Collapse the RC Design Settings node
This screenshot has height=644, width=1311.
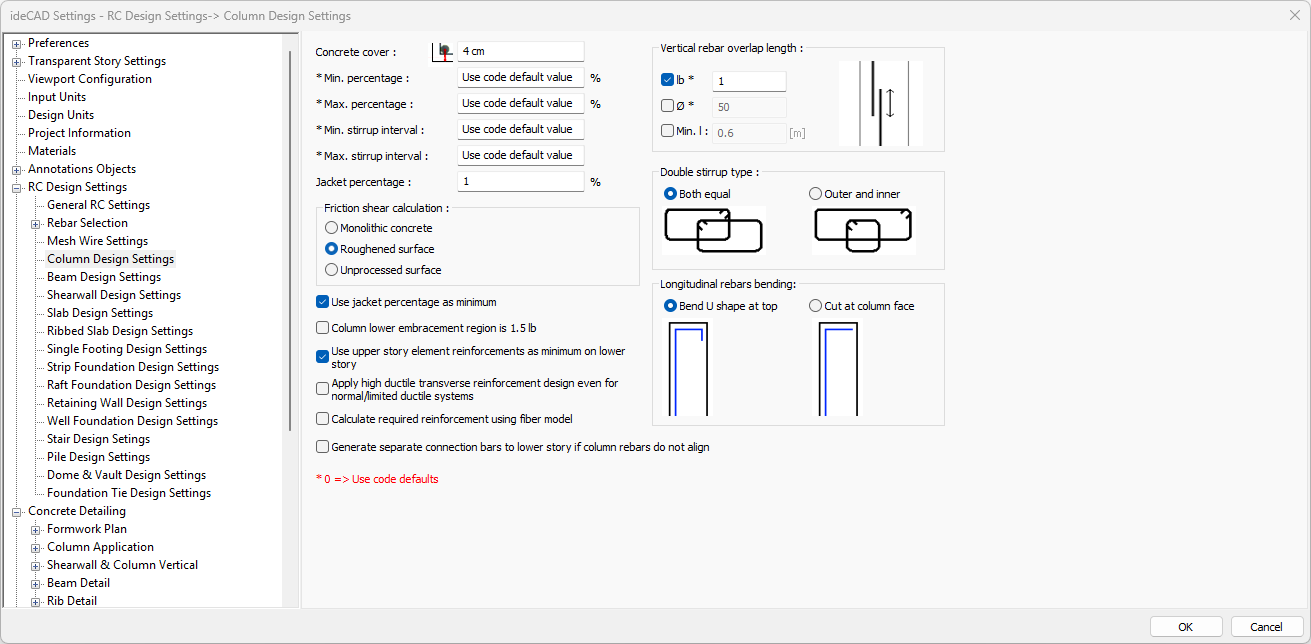[17, 188]
